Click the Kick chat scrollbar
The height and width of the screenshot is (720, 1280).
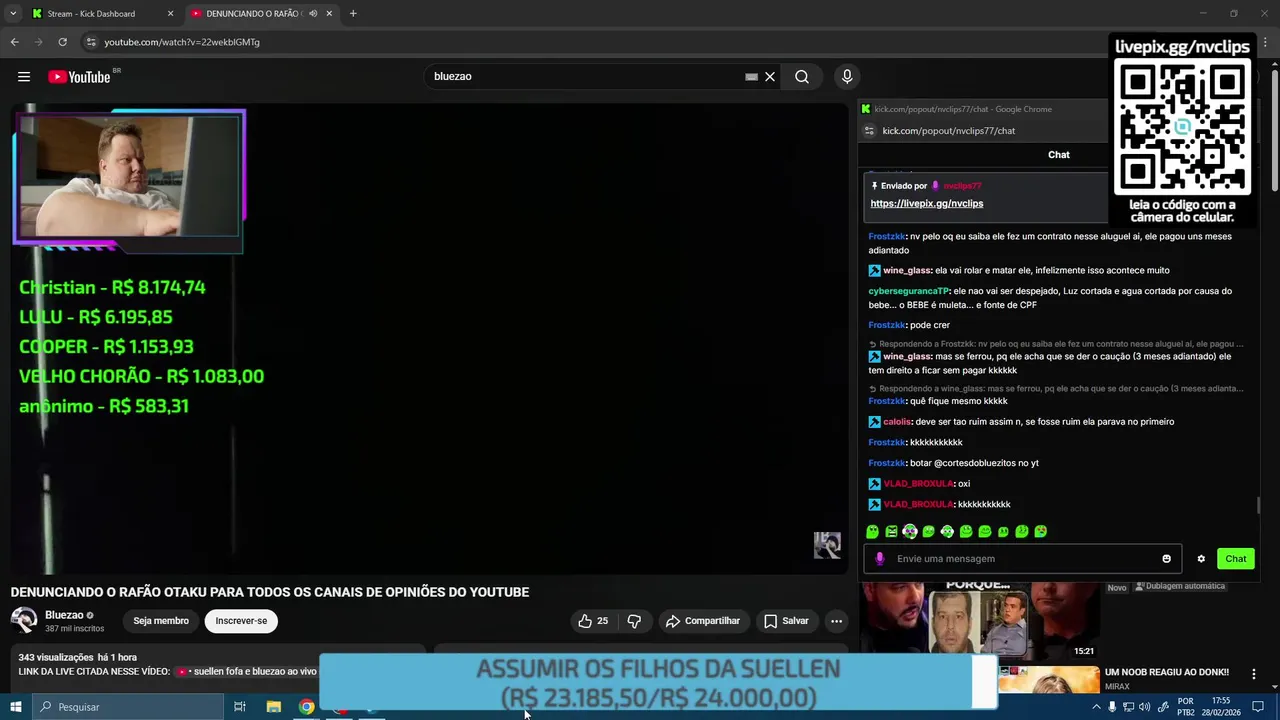coord(1258,505)
